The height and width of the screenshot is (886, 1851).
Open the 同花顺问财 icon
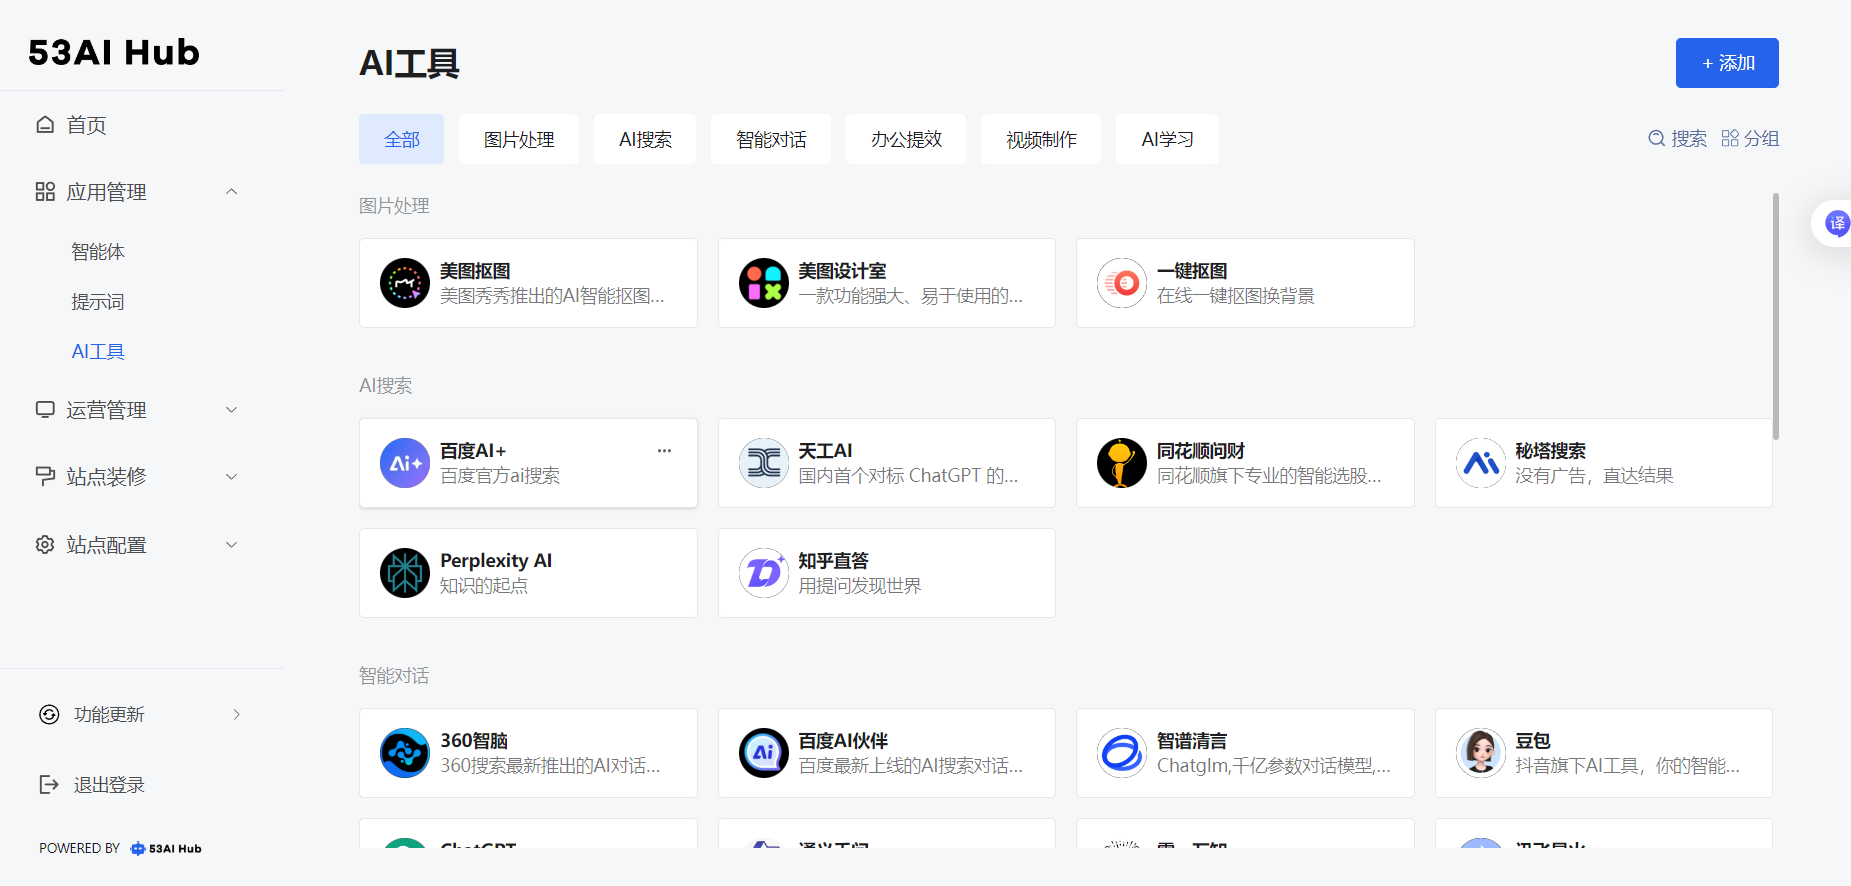1121,463
